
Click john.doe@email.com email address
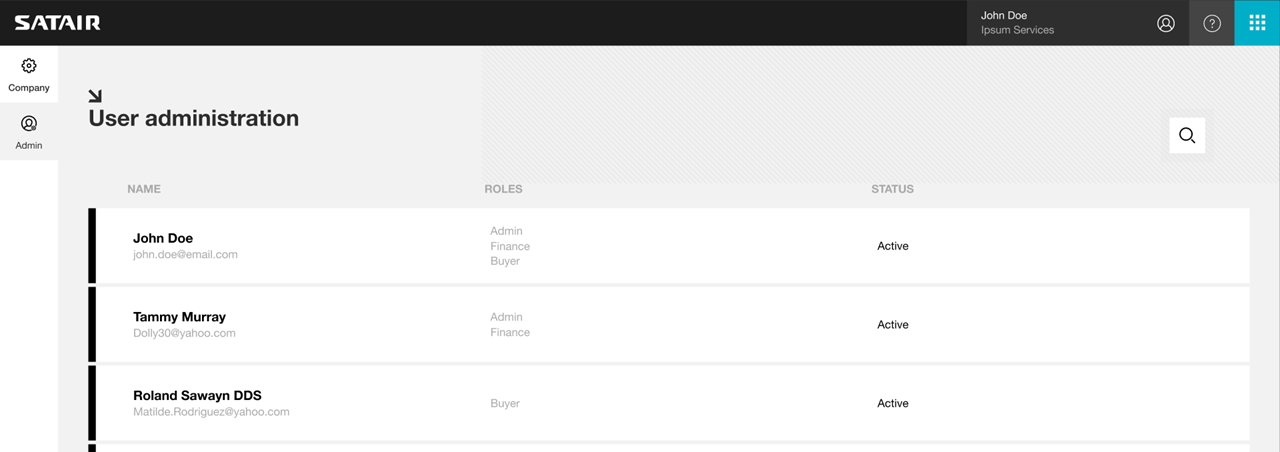(185, 255)
